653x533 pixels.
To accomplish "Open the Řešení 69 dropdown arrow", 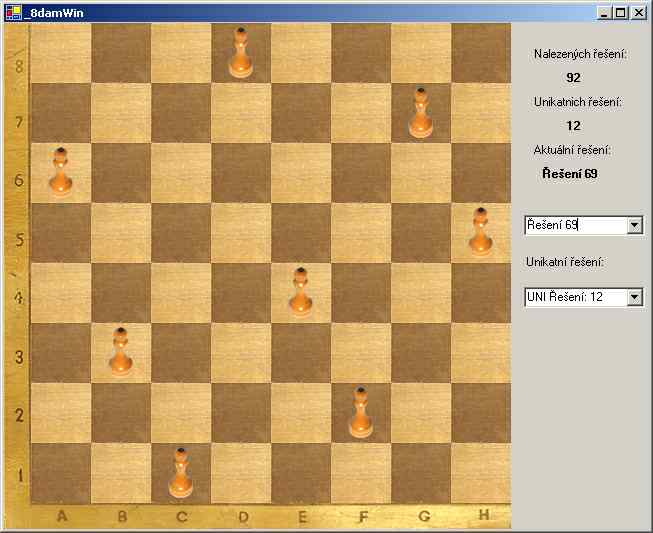I will [x=635, y=225].
